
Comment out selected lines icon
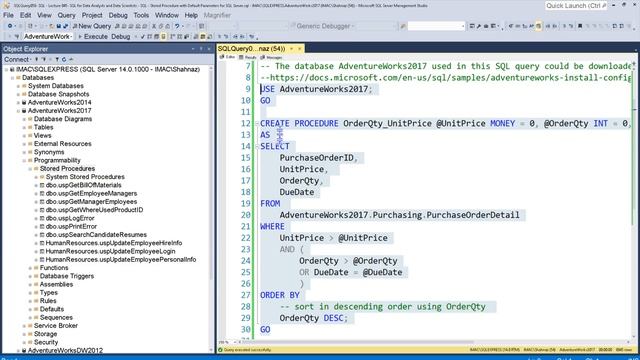tap(220, 37)
